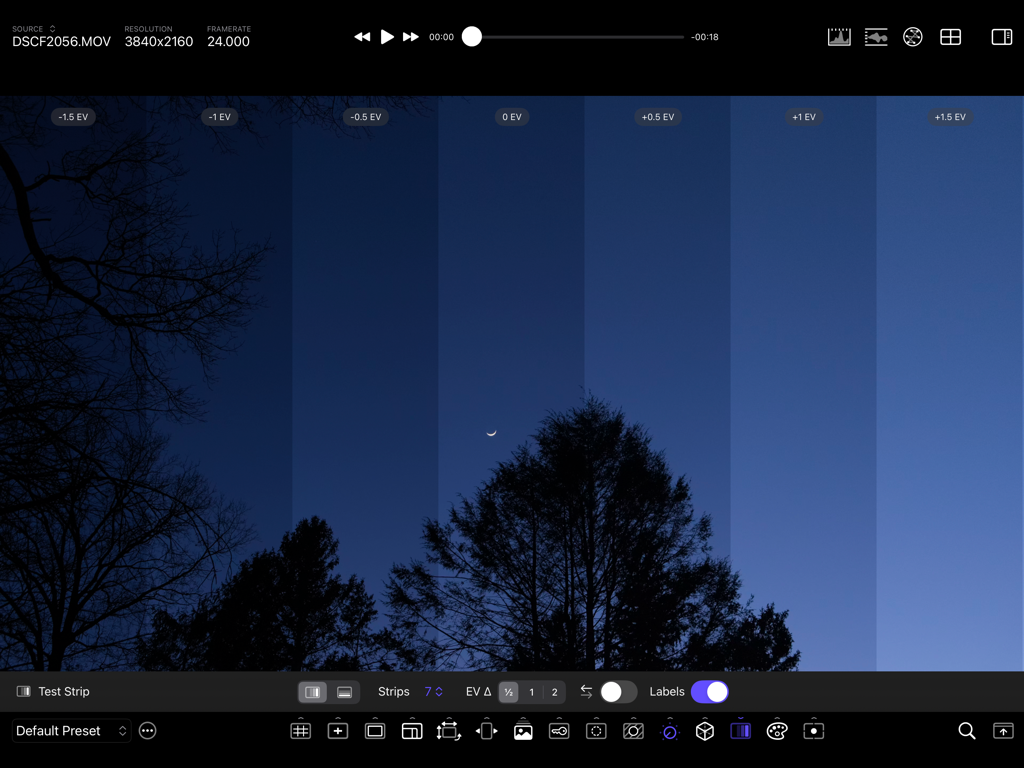Open the source file selector for DSCF2056.MOV
This screenshot has height=768, width=1024.
[x=60, y=35]
